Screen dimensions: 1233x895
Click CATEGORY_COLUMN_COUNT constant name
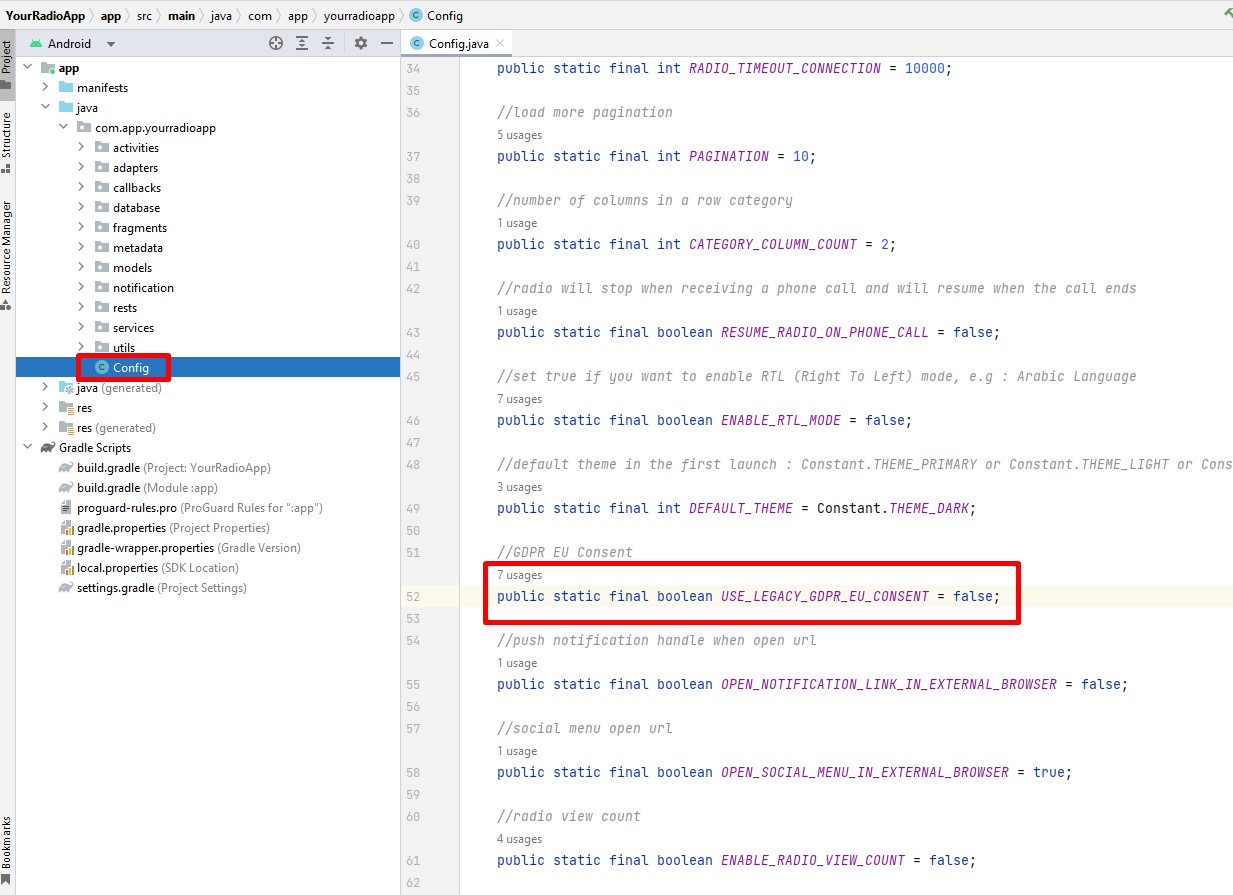click(x=773, y=245)
